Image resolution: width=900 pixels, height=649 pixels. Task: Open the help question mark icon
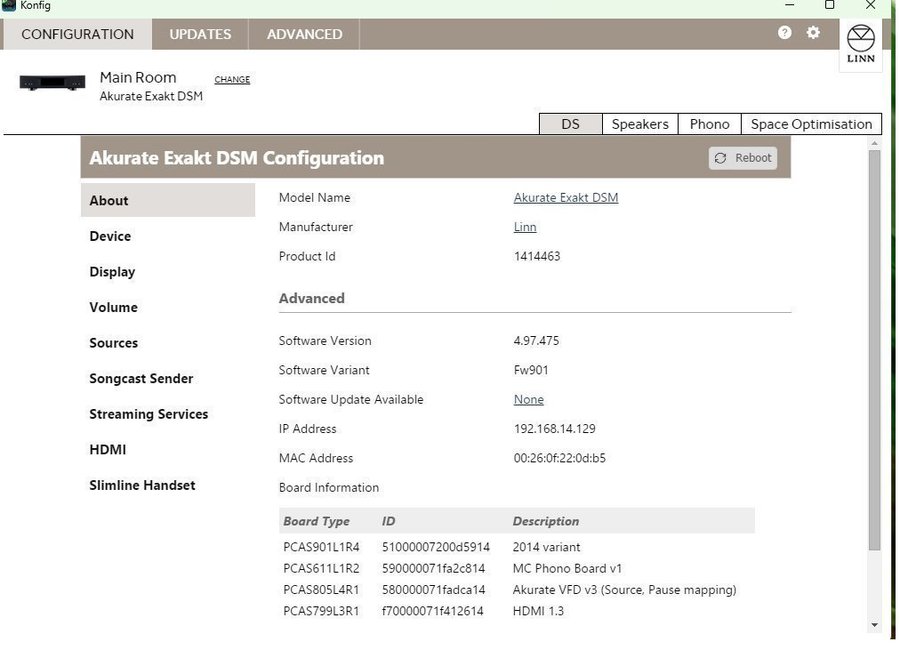point(784,33)
